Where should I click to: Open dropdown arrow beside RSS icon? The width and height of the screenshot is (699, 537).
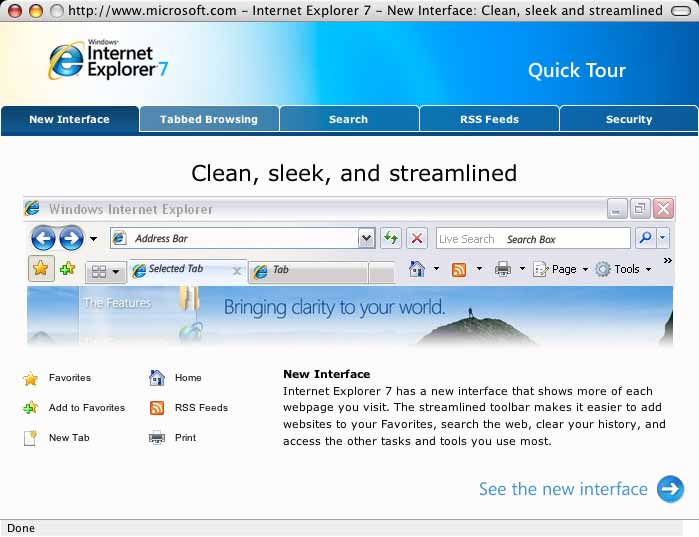pyautogui.click(x=479, y=268)
